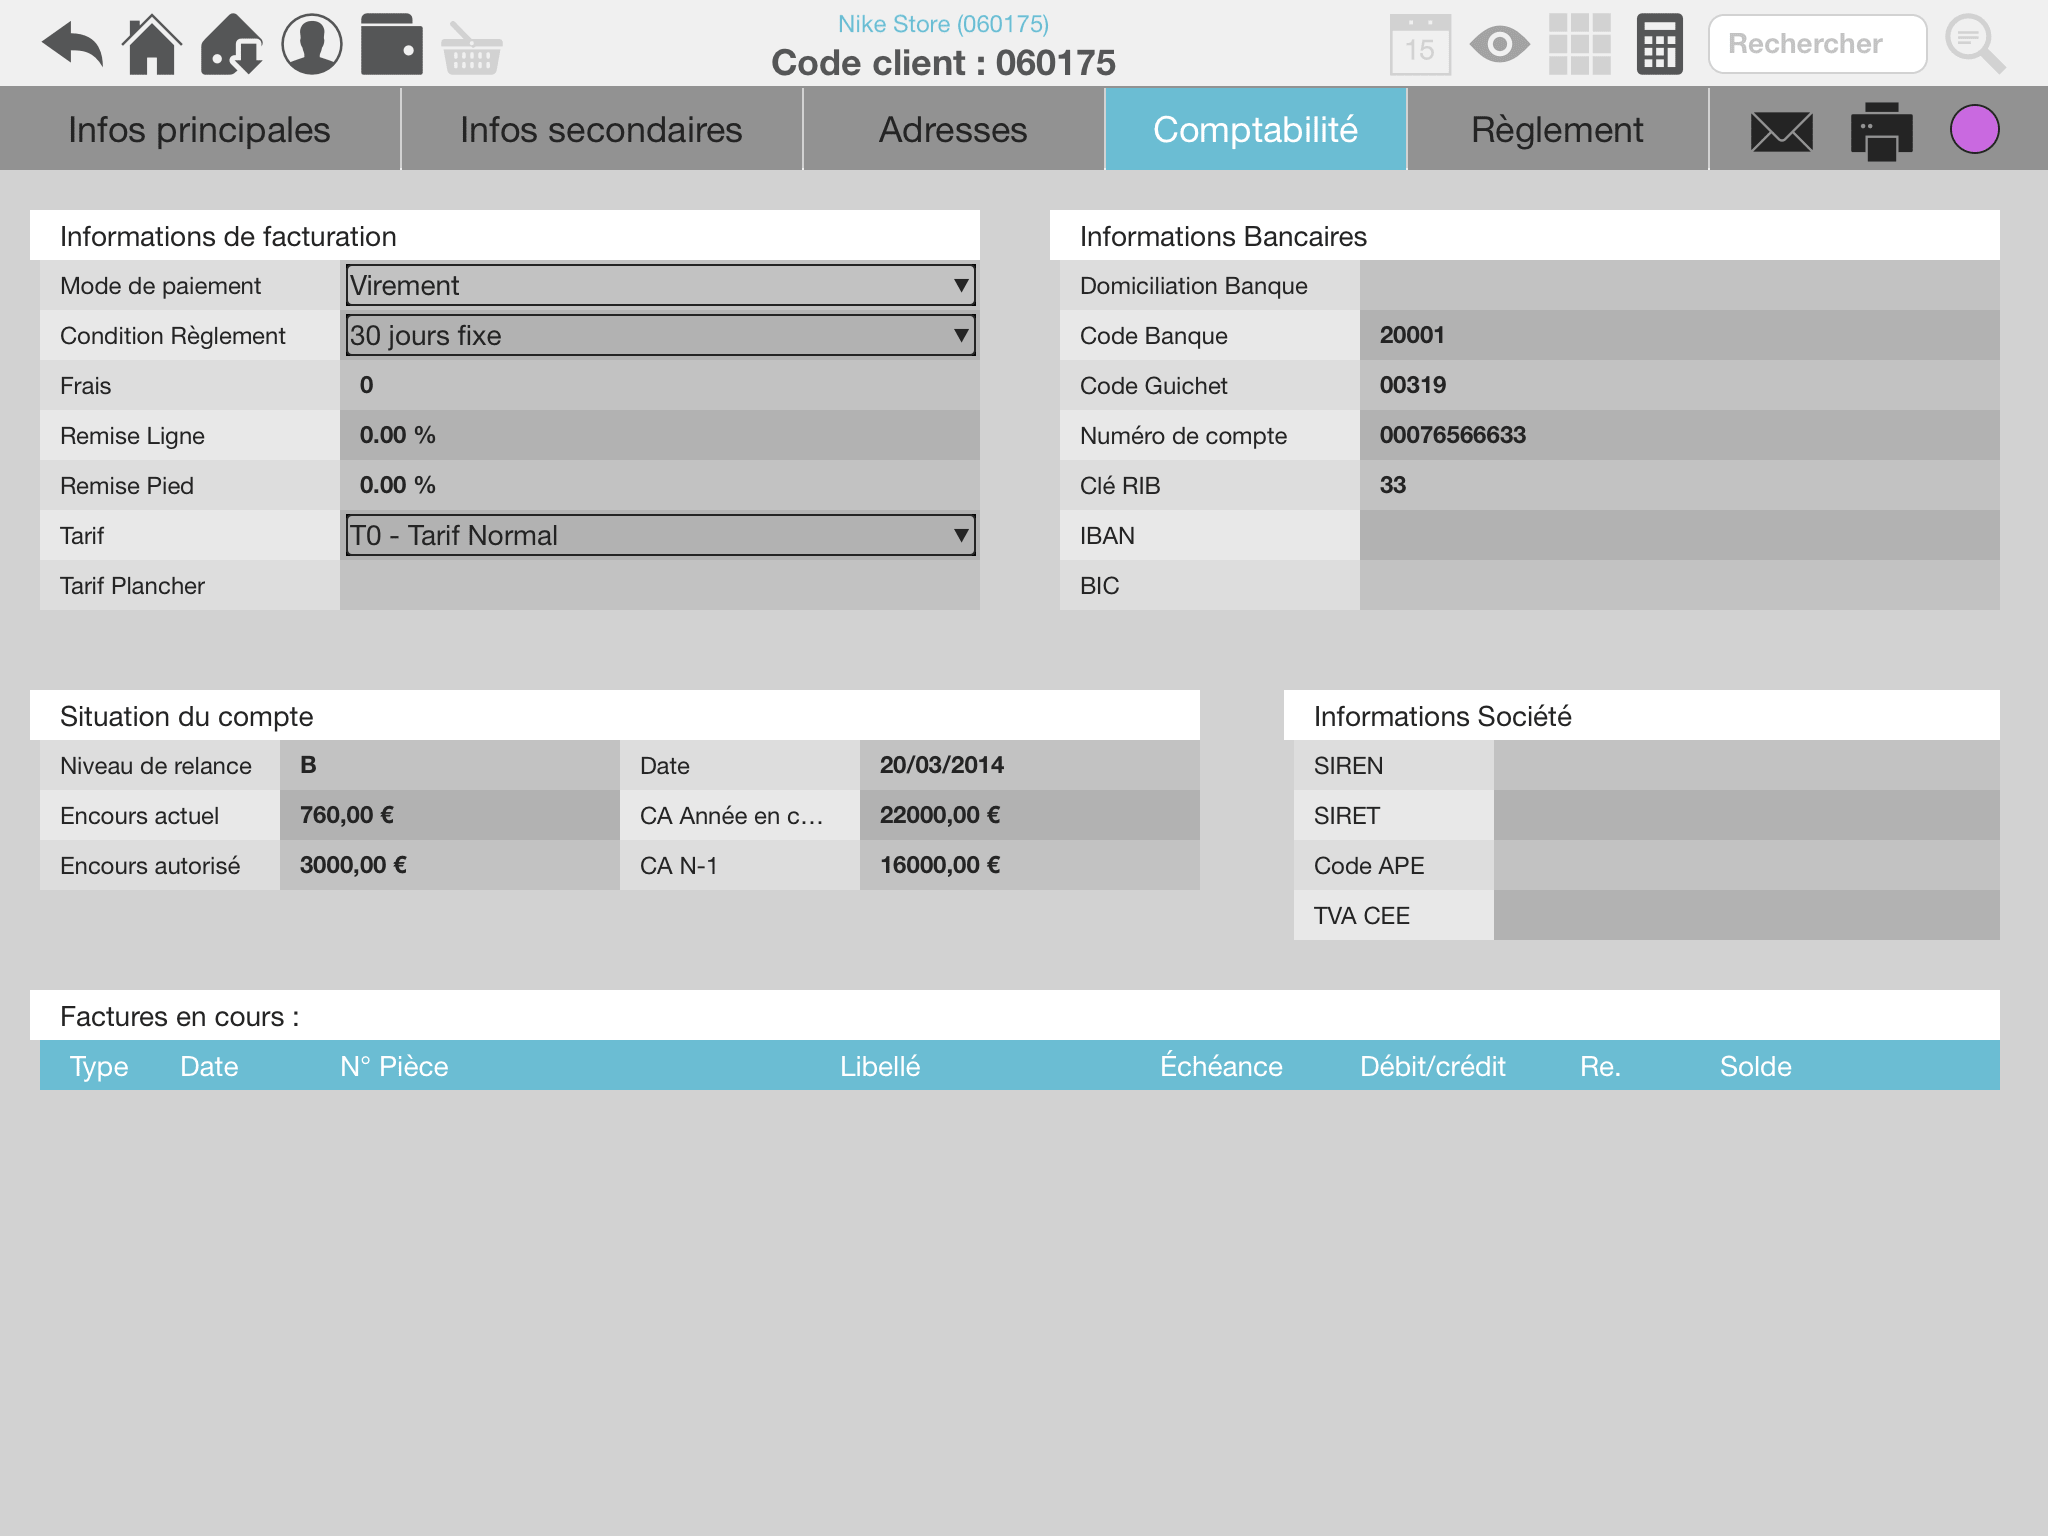Toggle the grid view layout
This screenshot has height=1536, width=2048.
tap(1578, 43)
